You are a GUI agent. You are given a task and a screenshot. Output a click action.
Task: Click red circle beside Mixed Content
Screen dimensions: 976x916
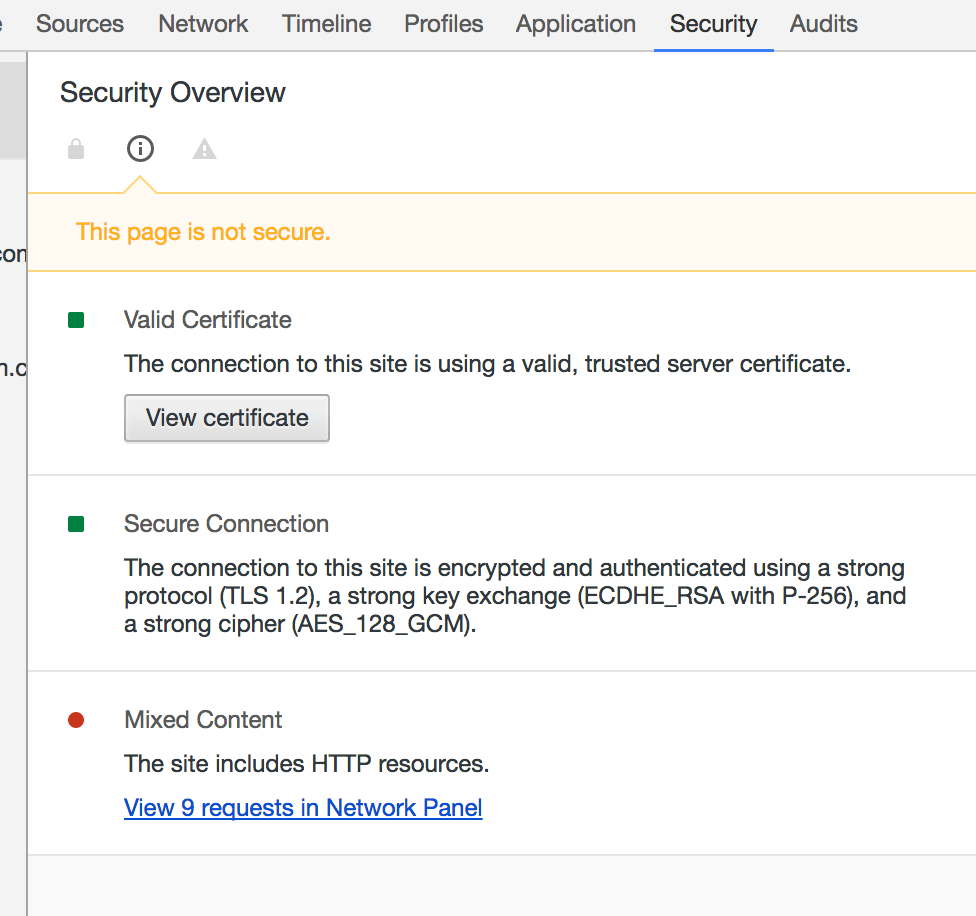pos(76,720)
